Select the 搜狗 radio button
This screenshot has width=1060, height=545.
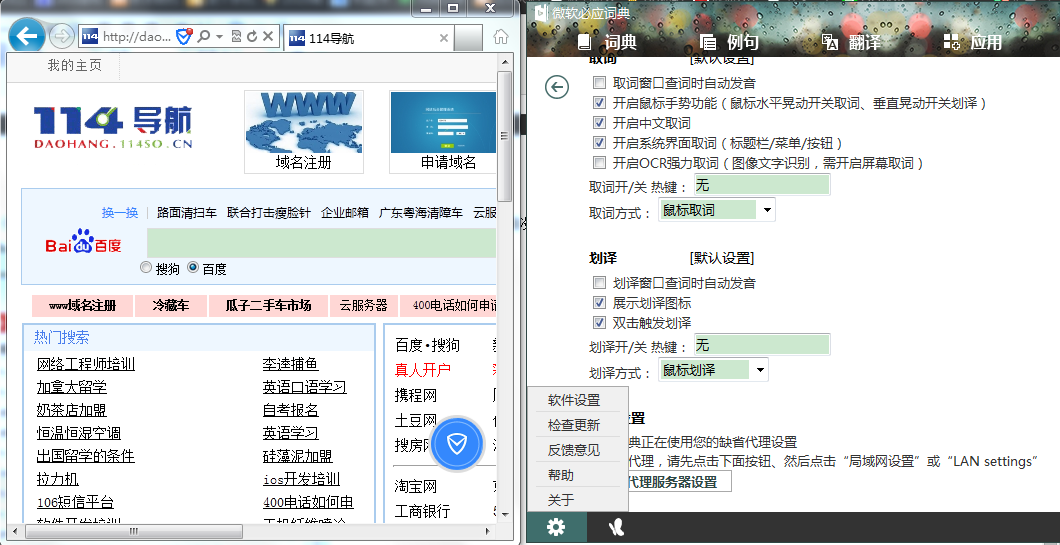[x=146, y=268]
